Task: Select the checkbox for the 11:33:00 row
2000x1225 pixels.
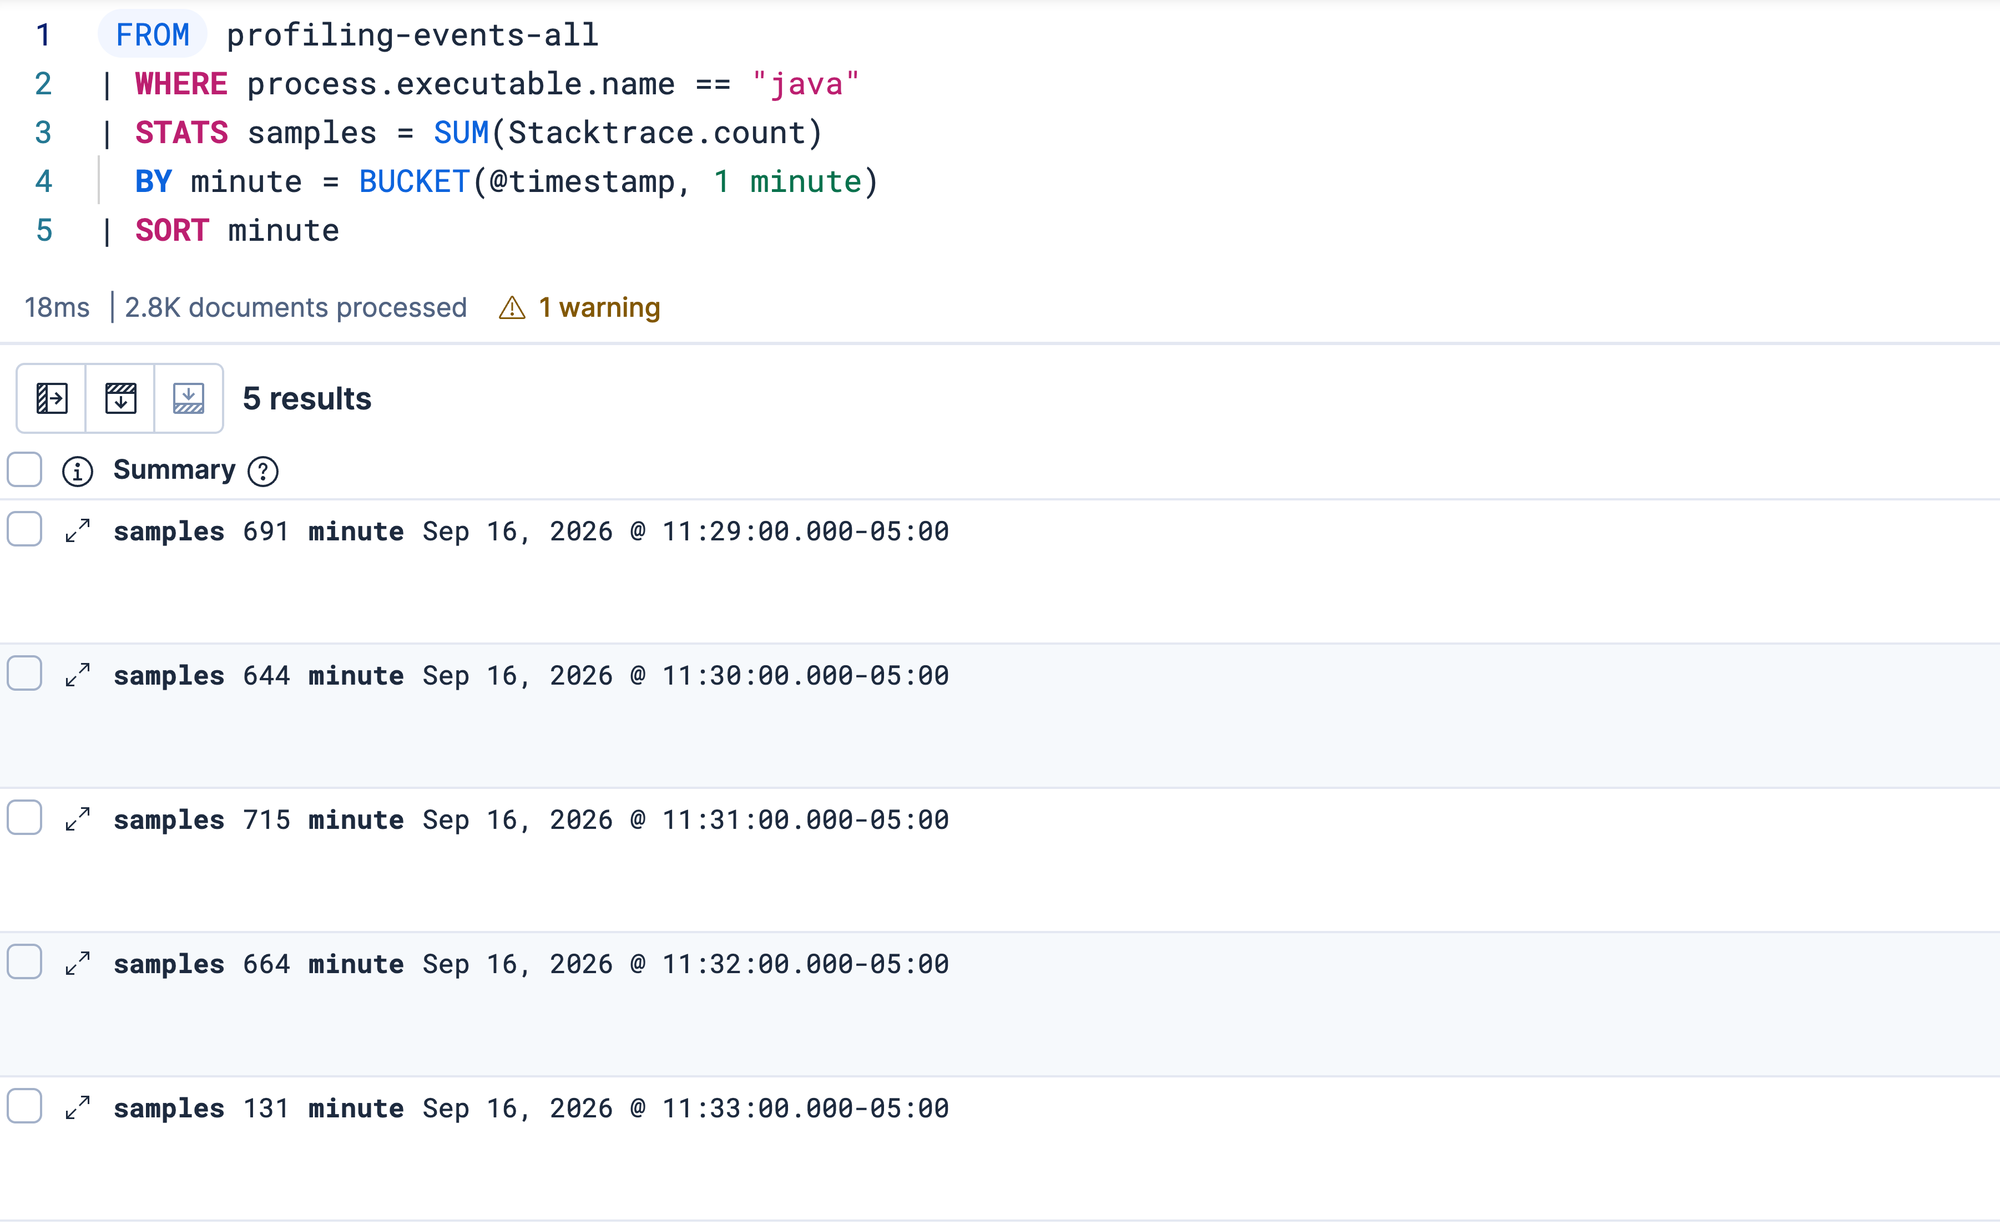Action: click(x=24, y=1106)
